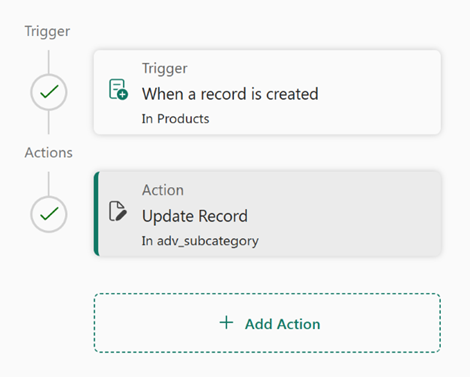Click the small 'Trigger' label inside the card
470x377 pixels.
point(165,69)
